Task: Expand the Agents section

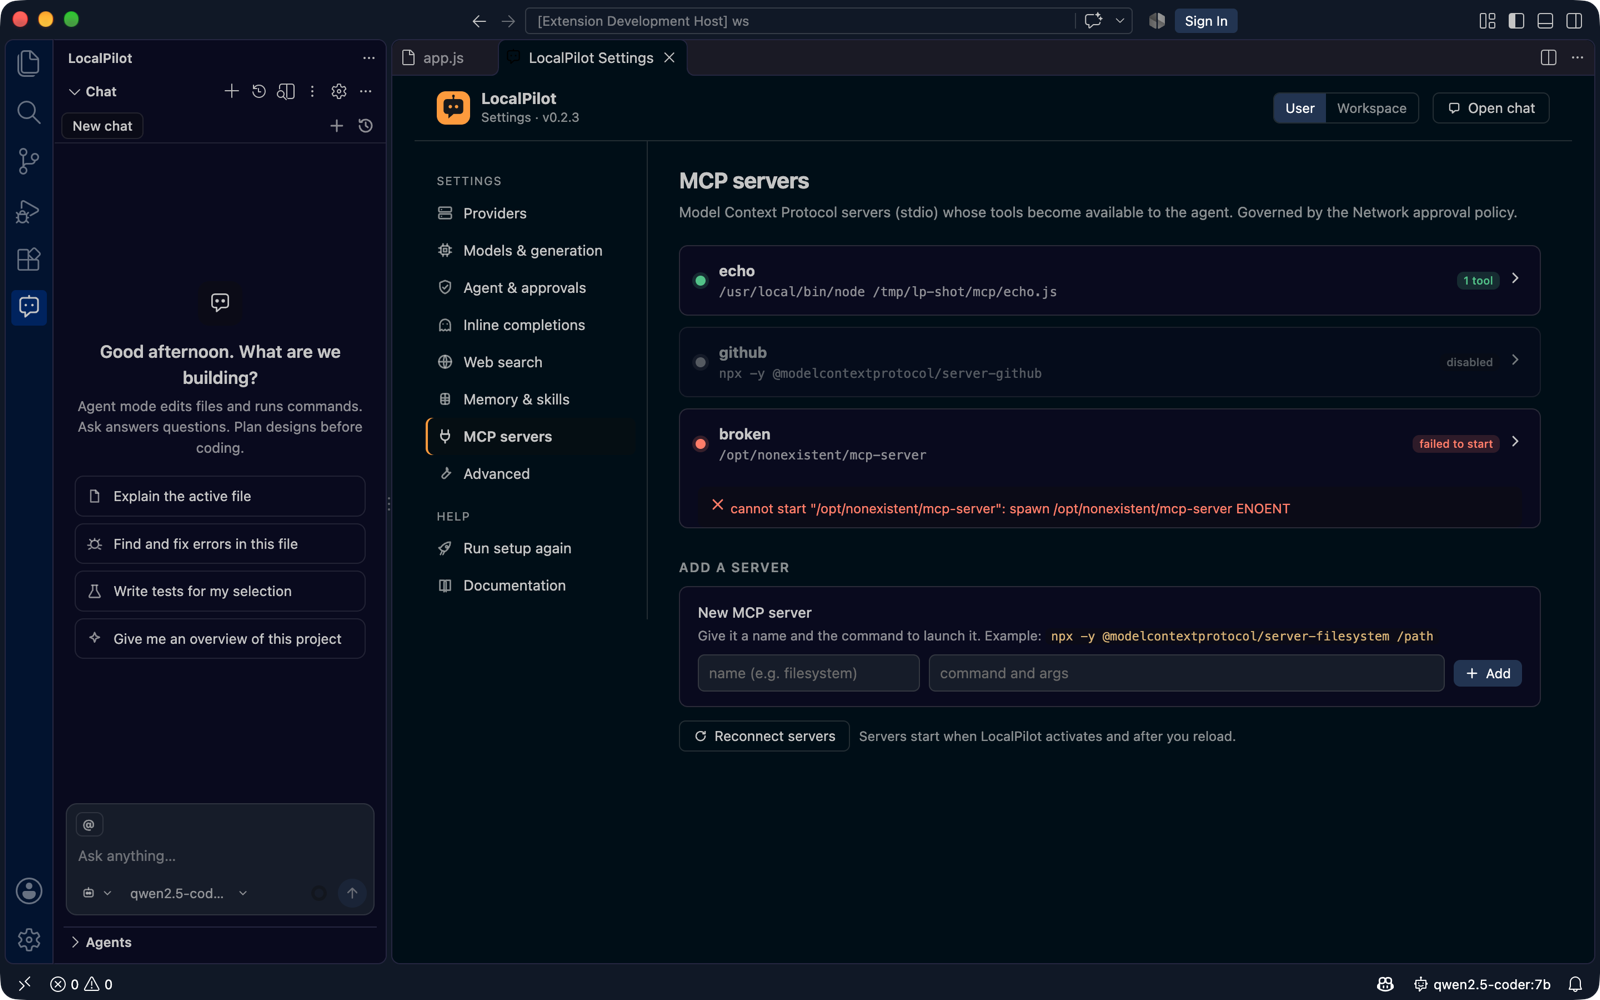Action: point(102,942)
